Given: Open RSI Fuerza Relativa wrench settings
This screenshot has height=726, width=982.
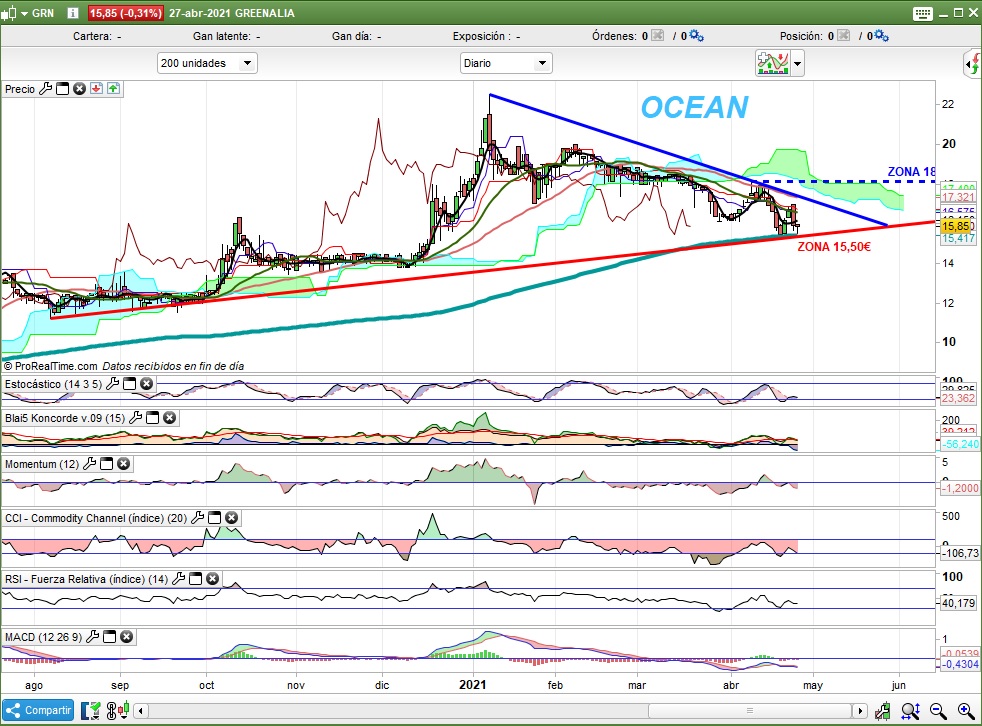Looking at the screenshot, I should point(178,579).
